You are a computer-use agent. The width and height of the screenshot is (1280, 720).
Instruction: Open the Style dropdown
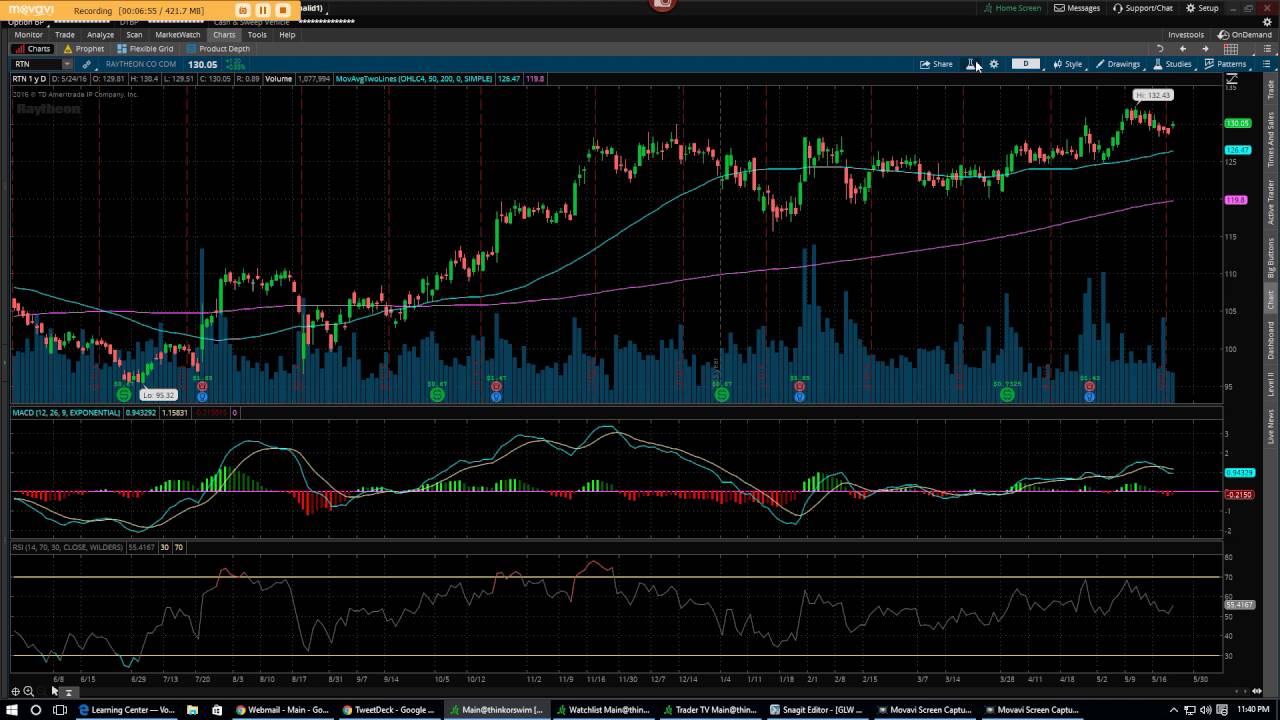tap(1067, 64)
